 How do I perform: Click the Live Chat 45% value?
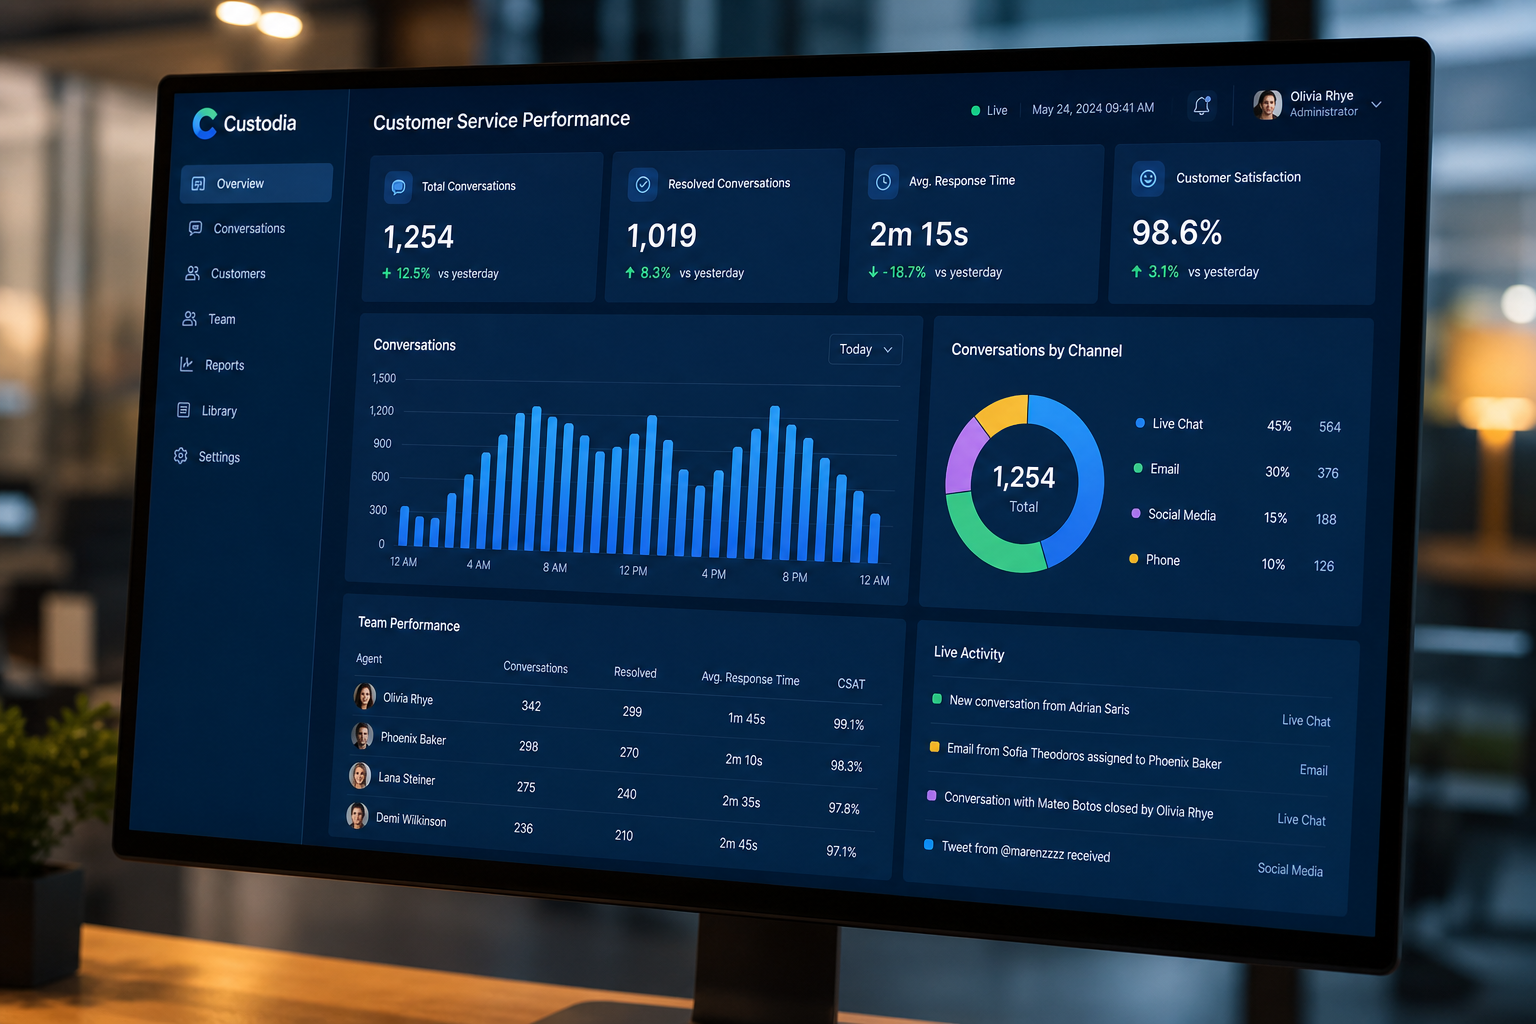pyautogui.click(x=1279, y=426)
